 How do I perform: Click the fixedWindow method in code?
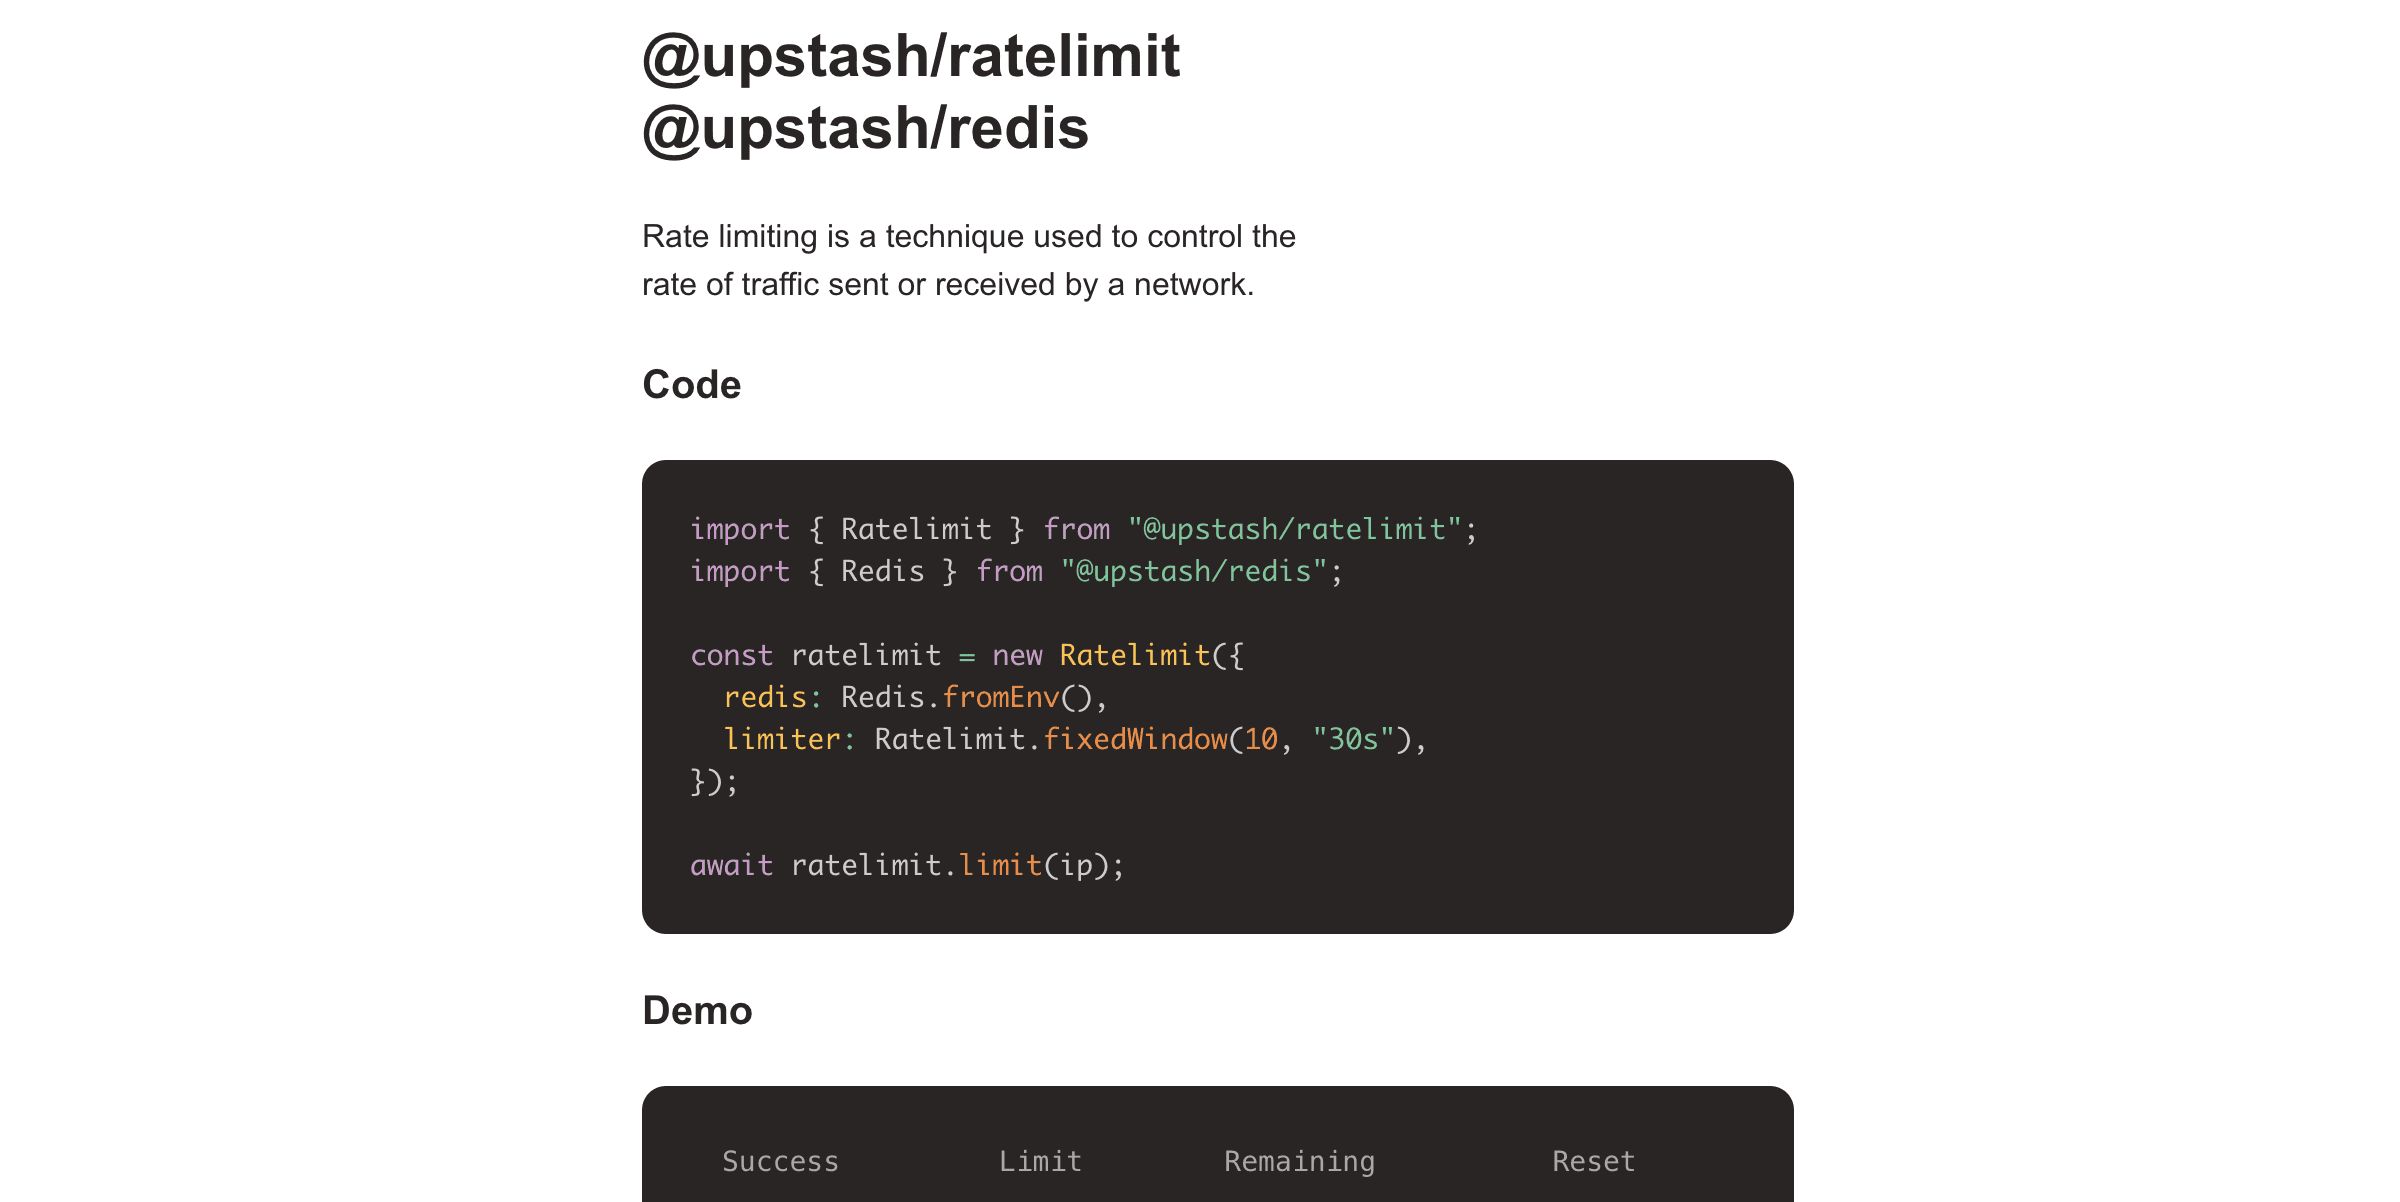[1135, 739]
